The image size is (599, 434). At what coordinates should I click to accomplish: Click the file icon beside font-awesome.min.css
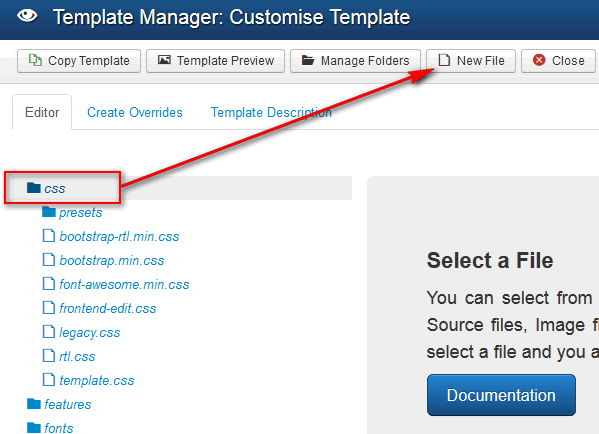(x=49, y=284)
